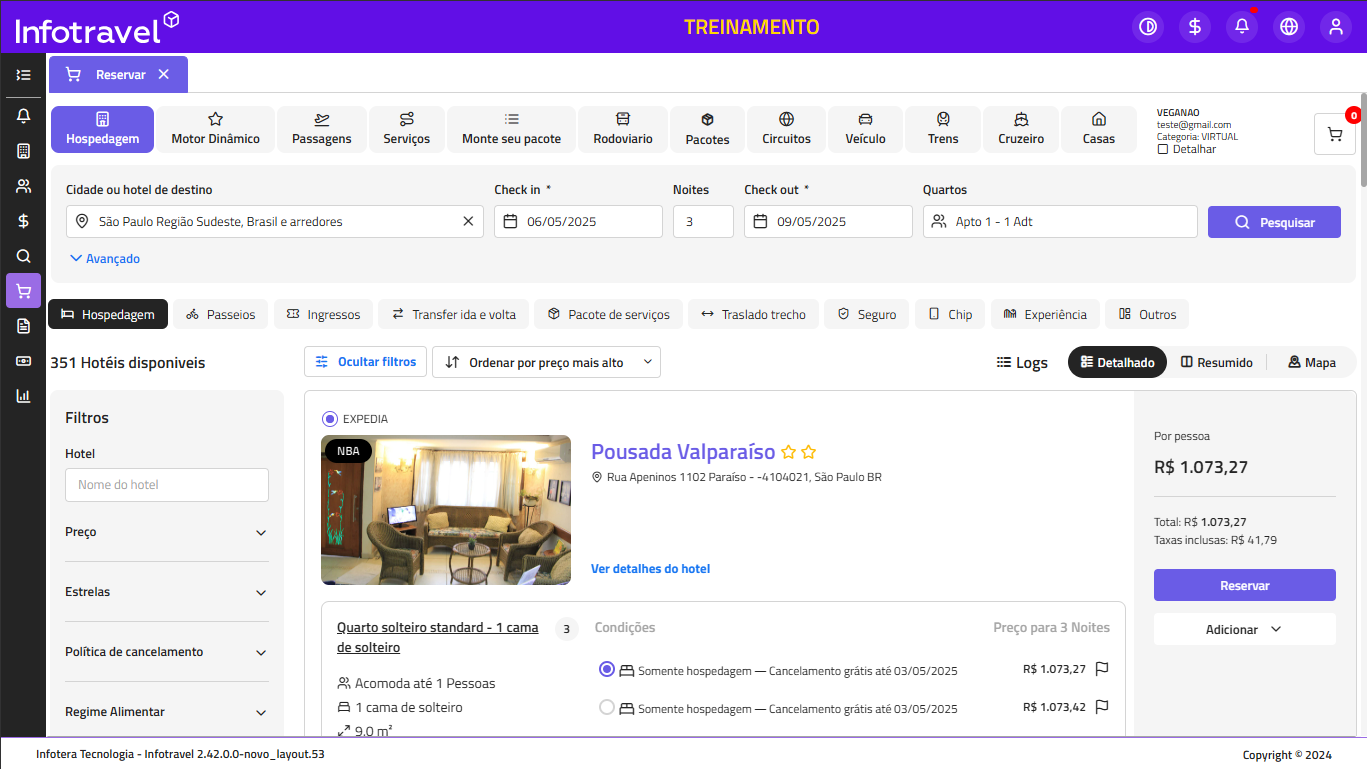Open Ver detalhes do hotel link
The width and height of the screenshot is (1367, 769).
pyautogui.click(x=650, y=569)
